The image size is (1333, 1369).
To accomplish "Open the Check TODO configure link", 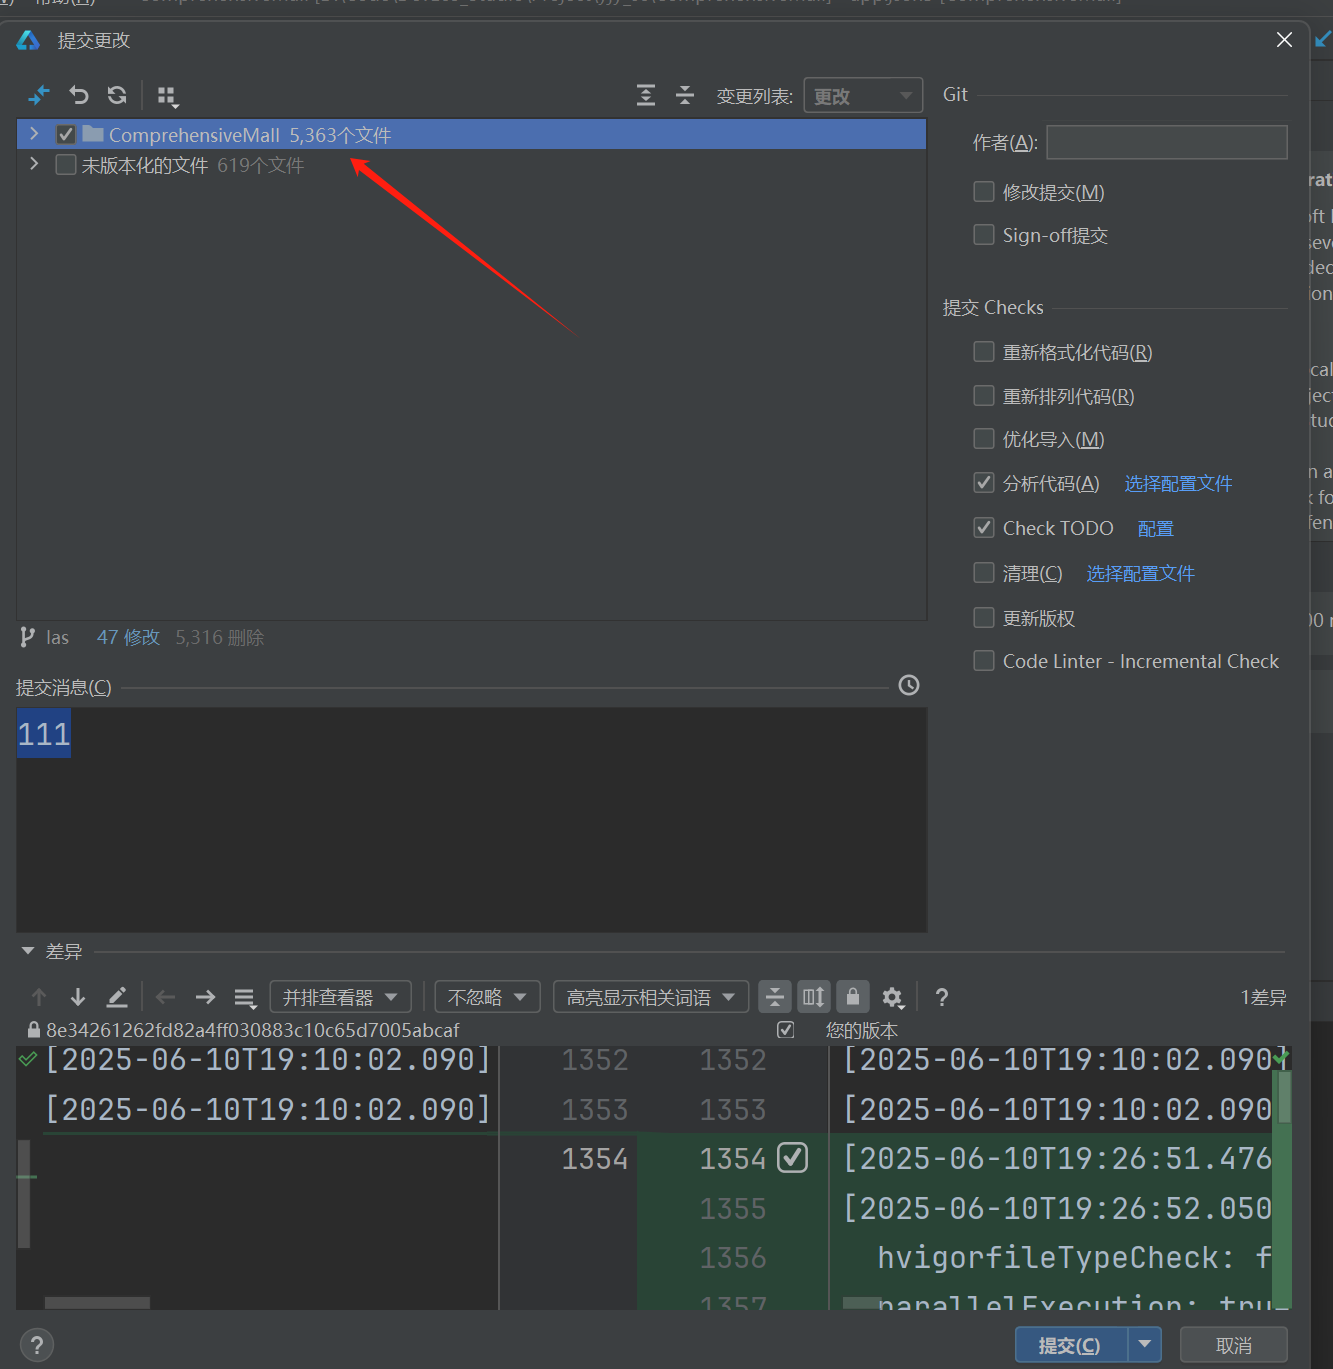I will [x=1156, y=529].
